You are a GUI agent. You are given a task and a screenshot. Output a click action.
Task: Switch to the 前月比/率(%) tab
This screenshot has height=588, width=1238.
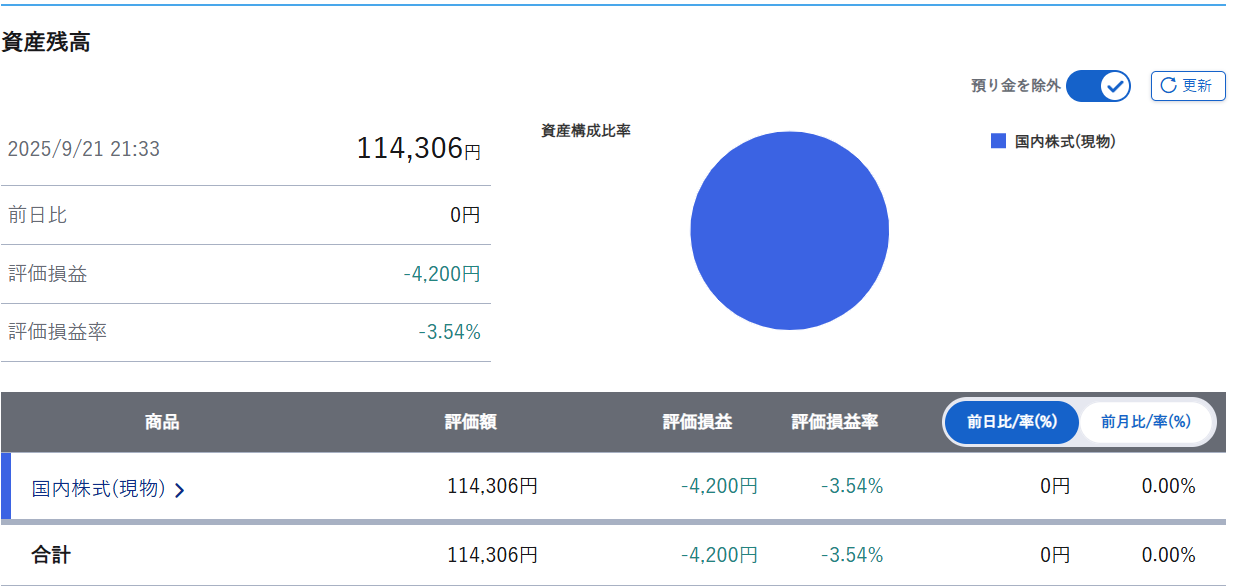1146,422
